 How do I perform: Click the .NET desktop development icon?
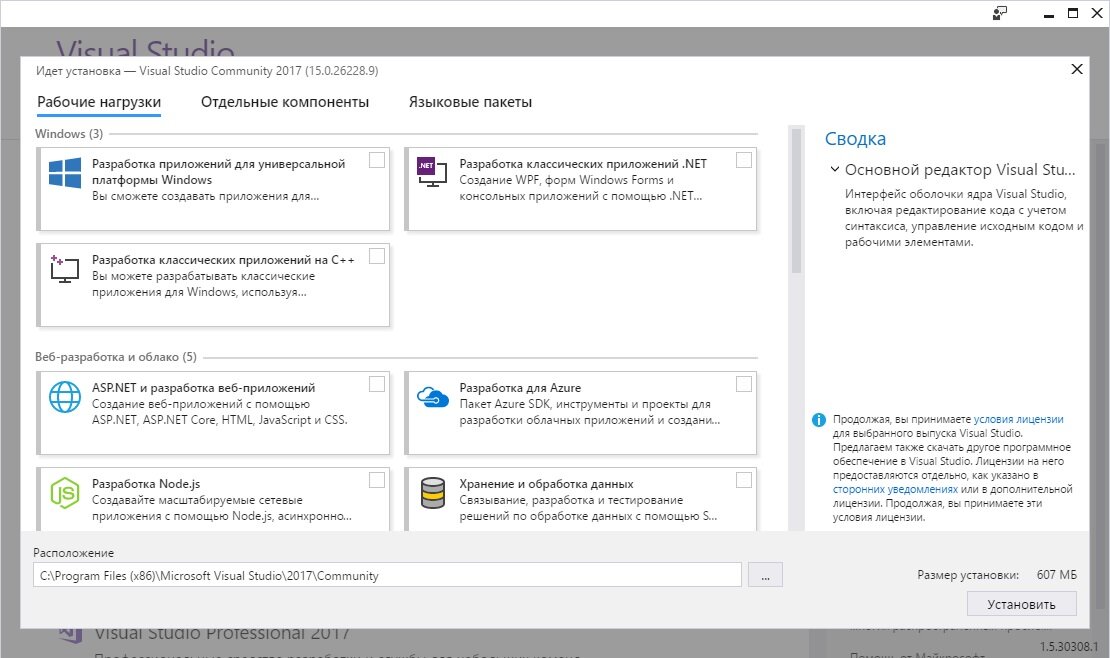click(432, 172)
